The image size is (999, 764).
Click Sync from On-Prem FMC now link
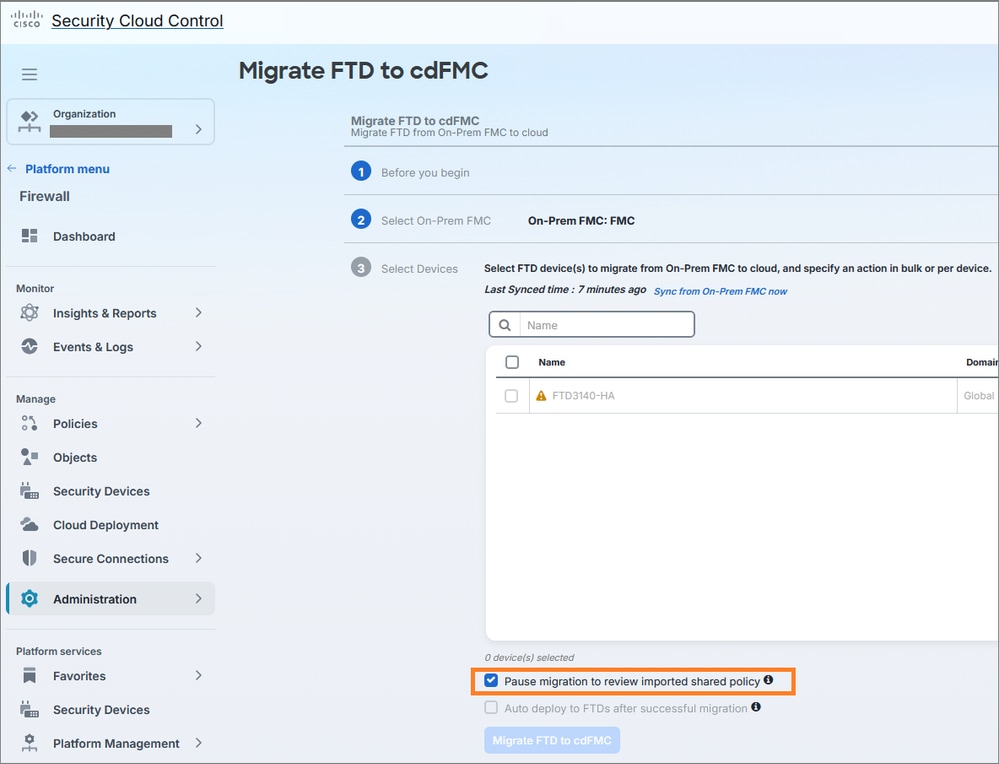(x=721, y=291)
